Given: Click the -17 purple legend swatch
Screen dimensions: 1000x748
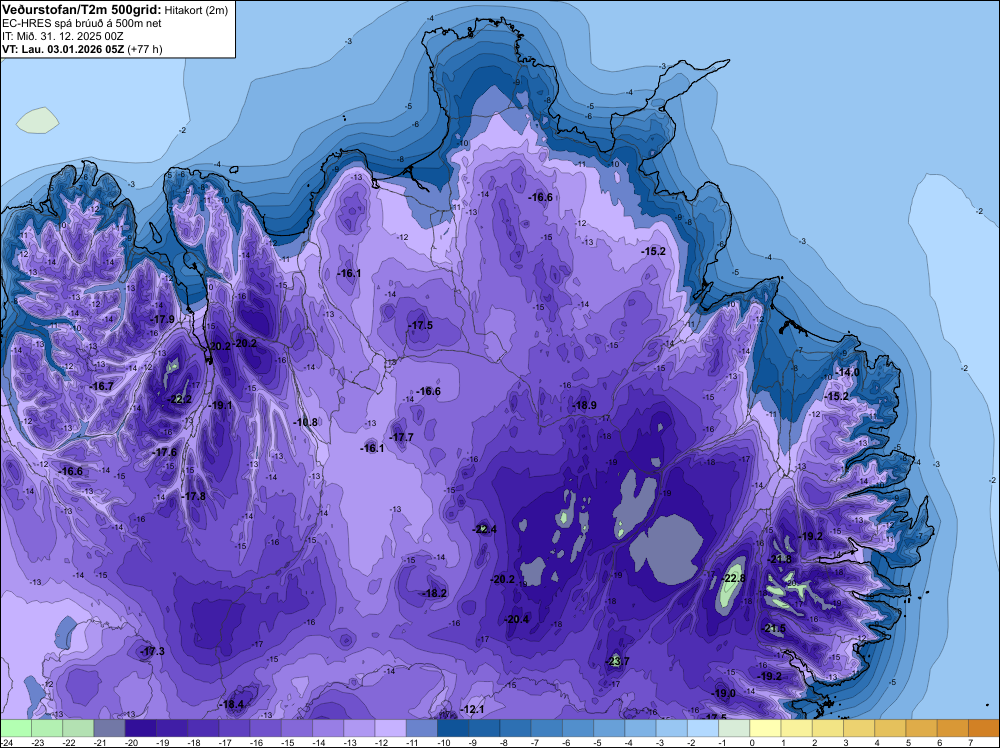Looking at the screenshot, I should coord(235,728).
